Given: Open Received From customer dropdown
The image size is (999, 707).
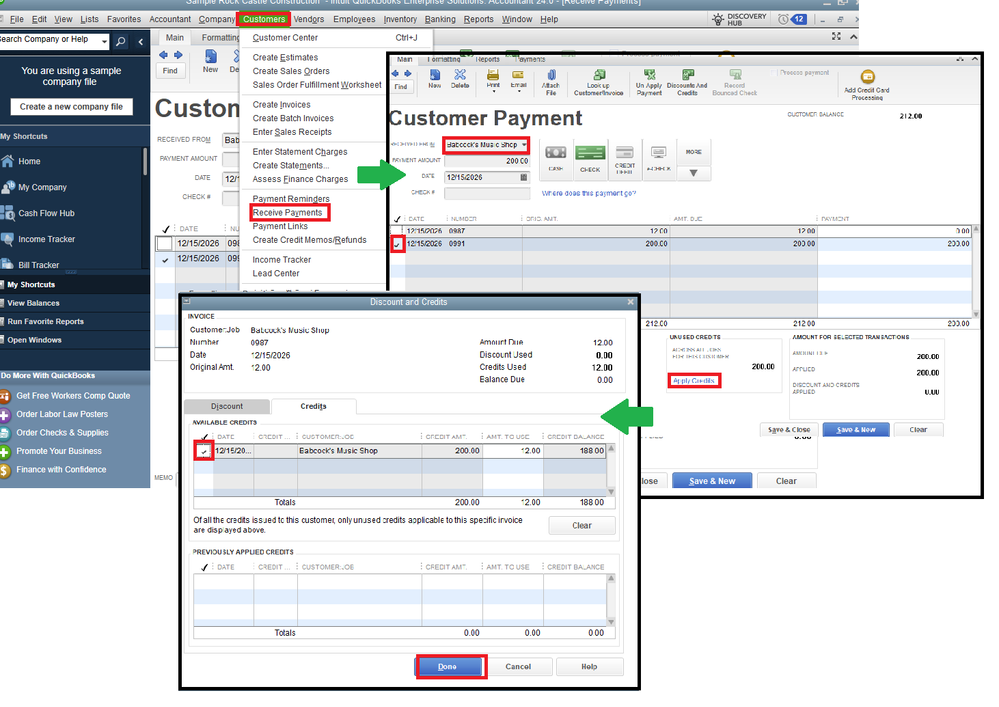Looking at the screenshot, I should tap(524, 145).
